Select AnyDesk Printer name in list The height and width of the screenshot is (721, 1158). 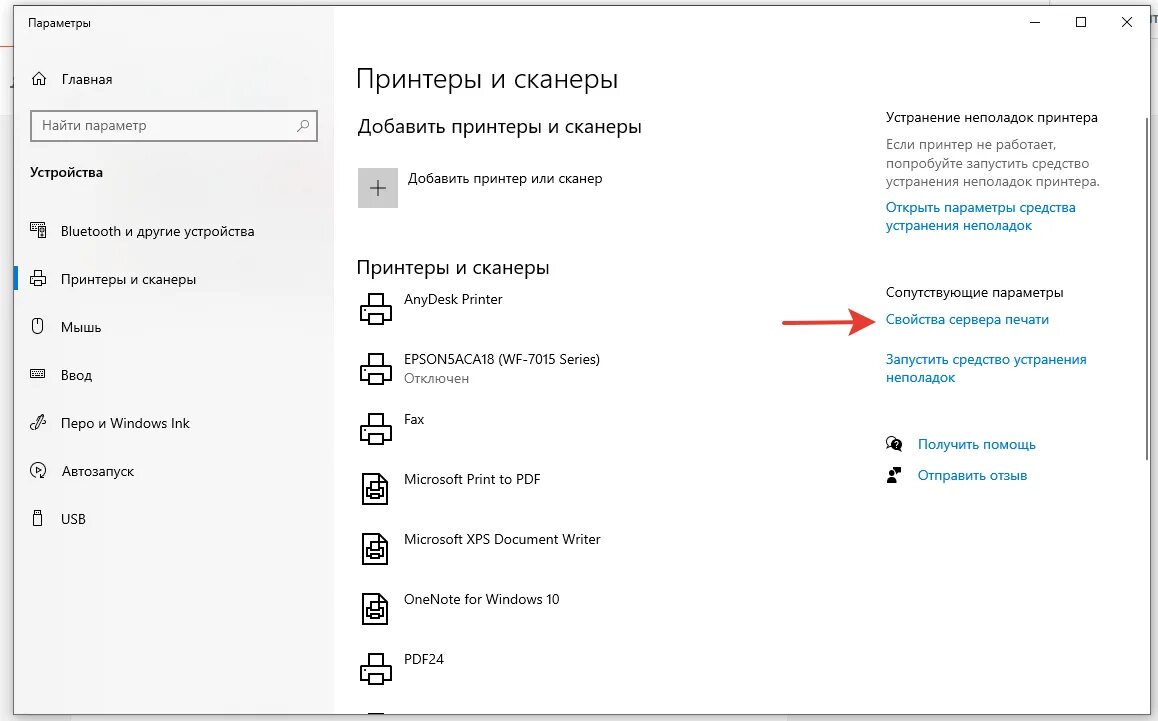453,299
